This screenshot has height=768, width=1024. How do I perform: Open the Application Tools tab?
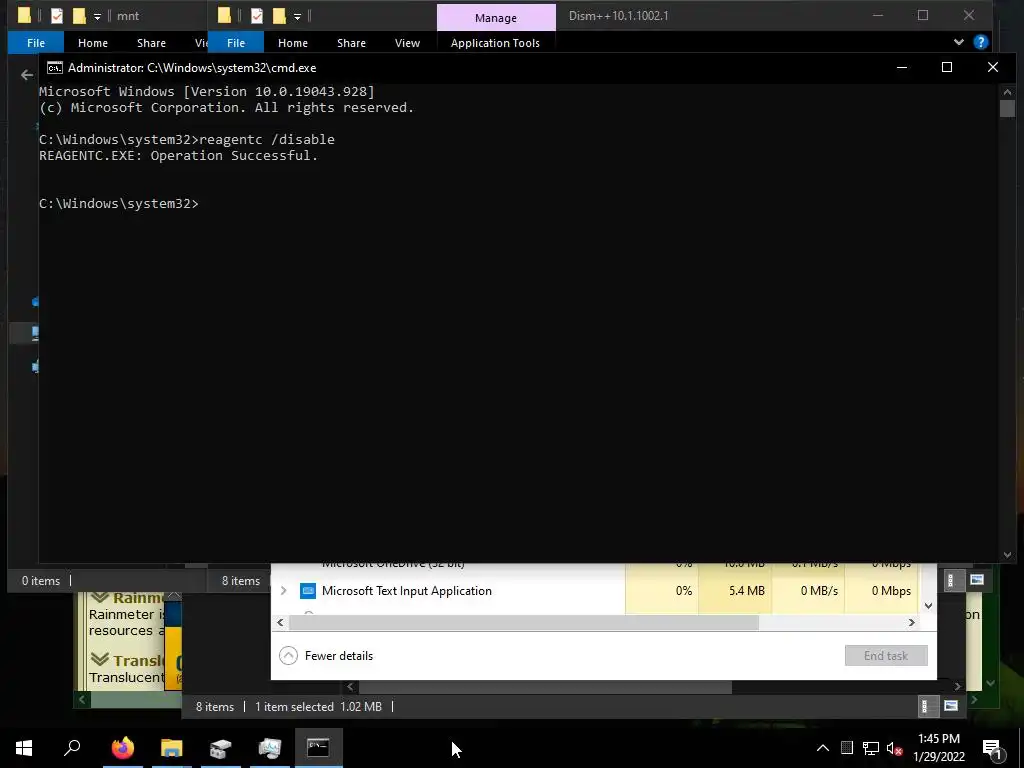495,43
